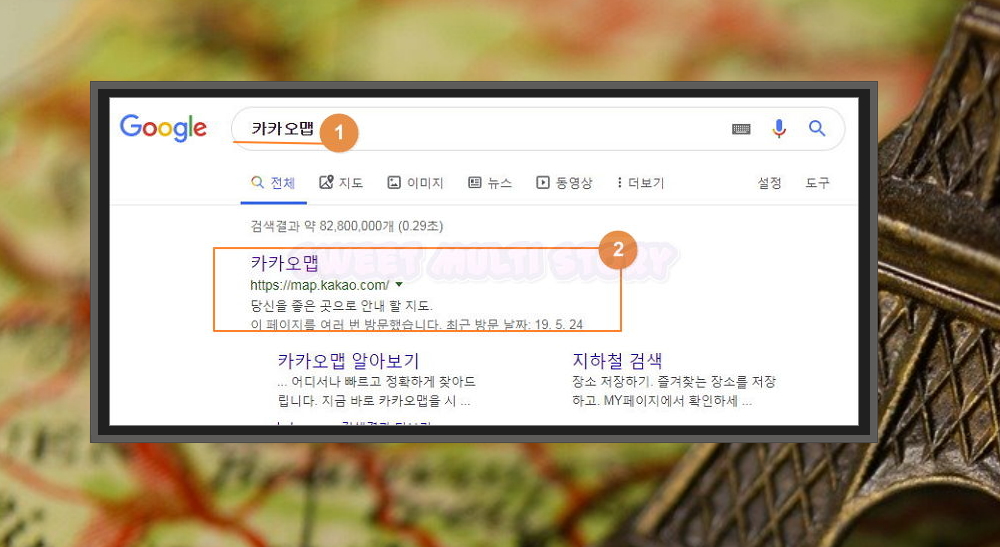Open 설정 menu

(x=769, y=183)
